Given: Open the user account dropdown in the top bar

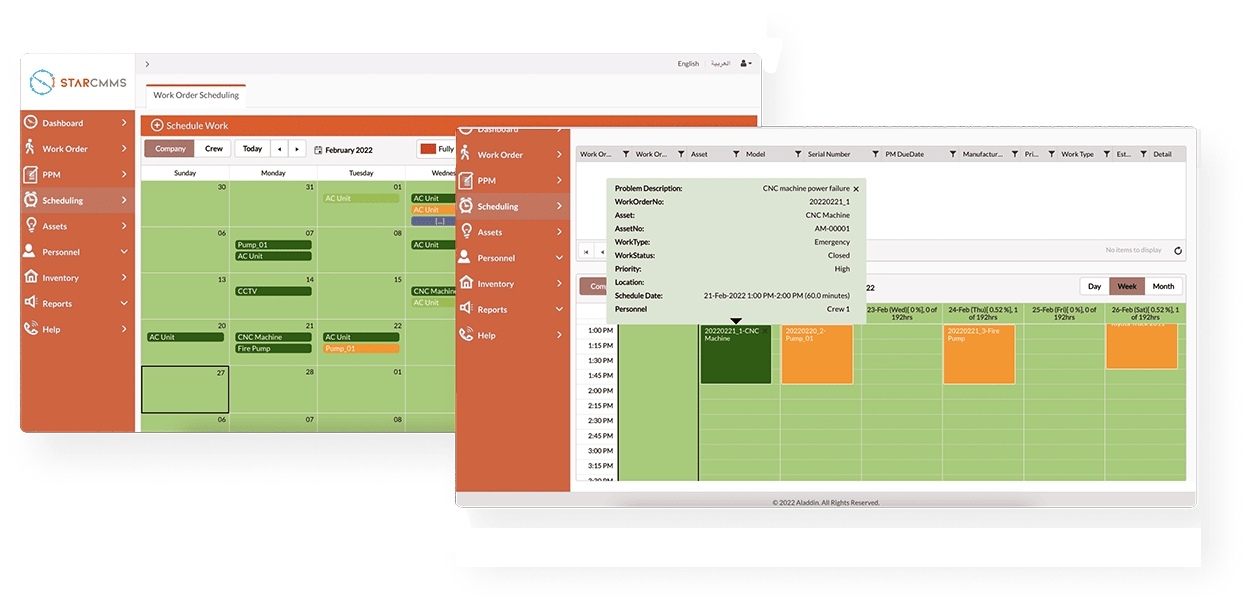Looking at the screenshot, I should click(x=746, y=63).
